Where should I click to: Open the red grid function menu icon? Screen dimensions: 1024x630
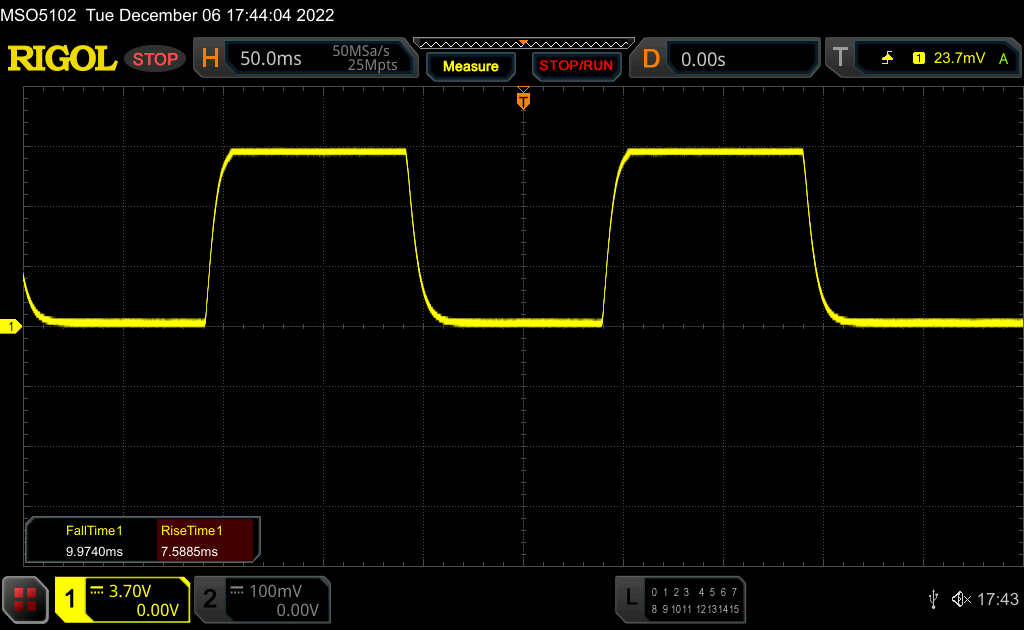pyautogui.click(x=25, y=599)
